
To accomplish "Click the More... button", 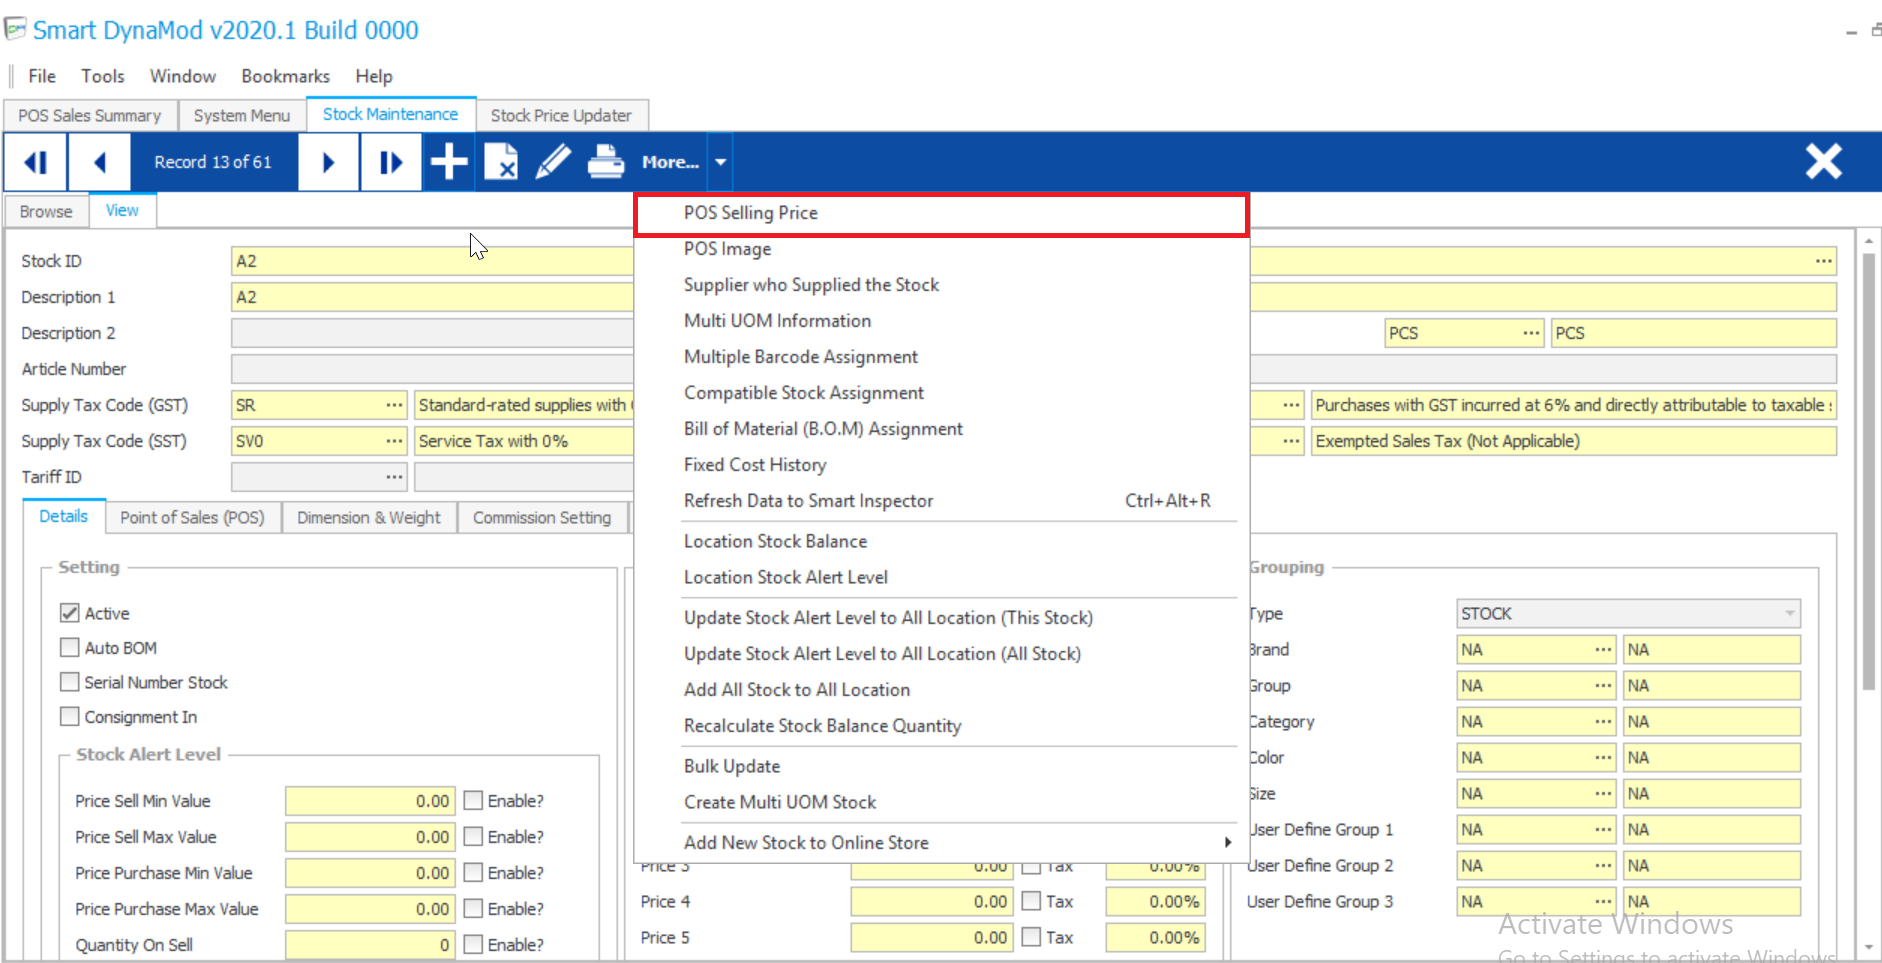I will coord(670,162).
